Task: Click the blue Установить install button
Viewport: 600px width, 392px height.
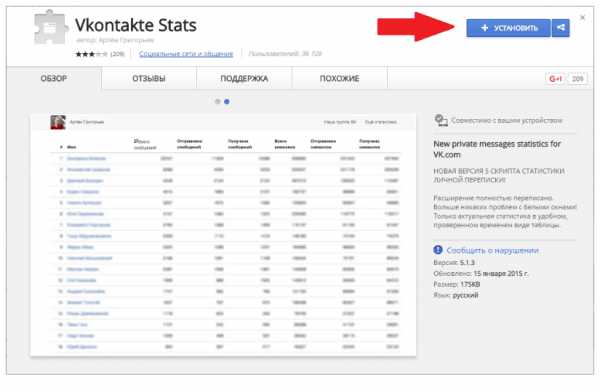Action: point(508,28)
